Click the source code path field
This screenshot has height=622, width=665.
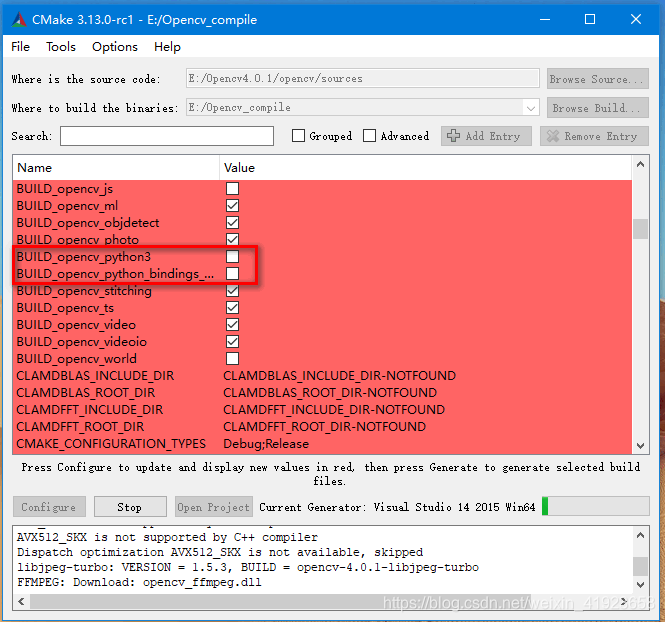pyautogui.click(x=363, y=78)
